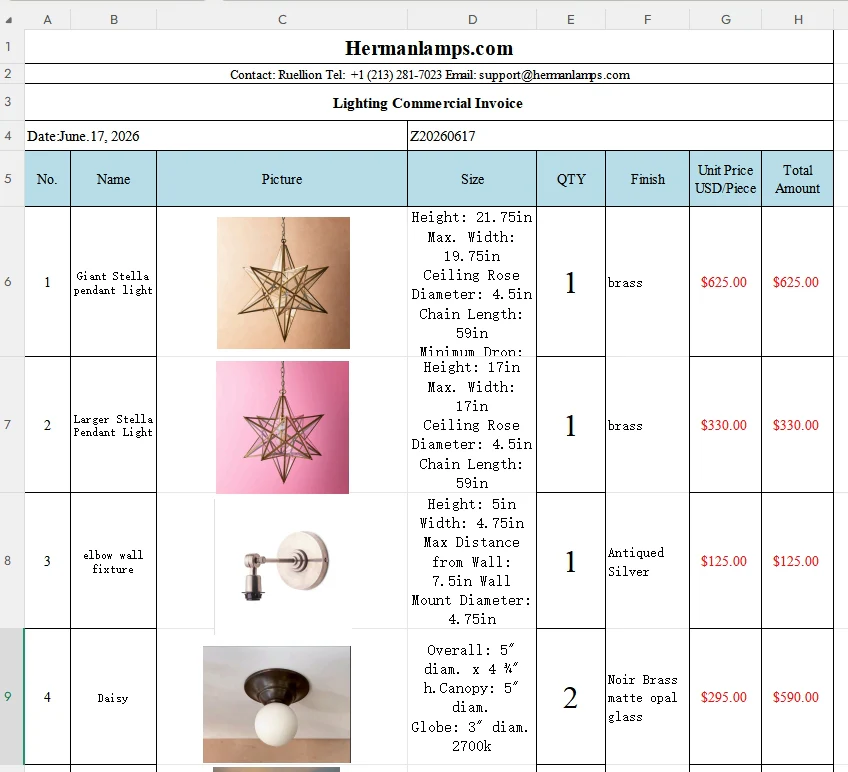Viewport: 848px width, 772px height.
Task: Select the $330.00 total amount cell
Action: coord(798,425)
